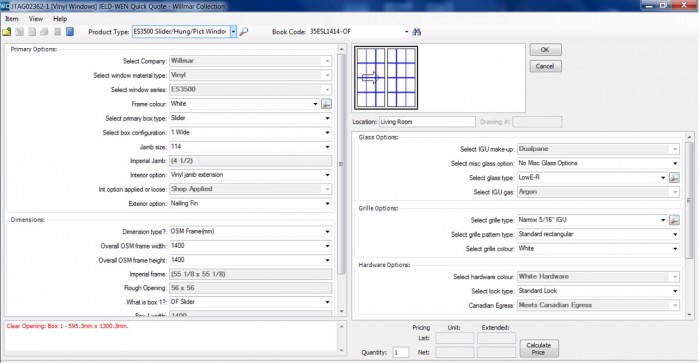Expand the Frame colour dropdown
Screen dimensions: 700x363
[315, 104]
